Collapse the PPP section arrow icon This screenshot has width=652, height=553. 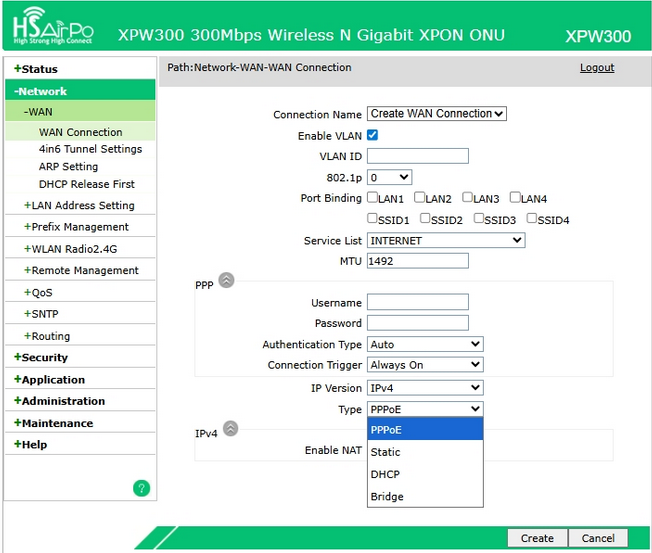(227, 280)
